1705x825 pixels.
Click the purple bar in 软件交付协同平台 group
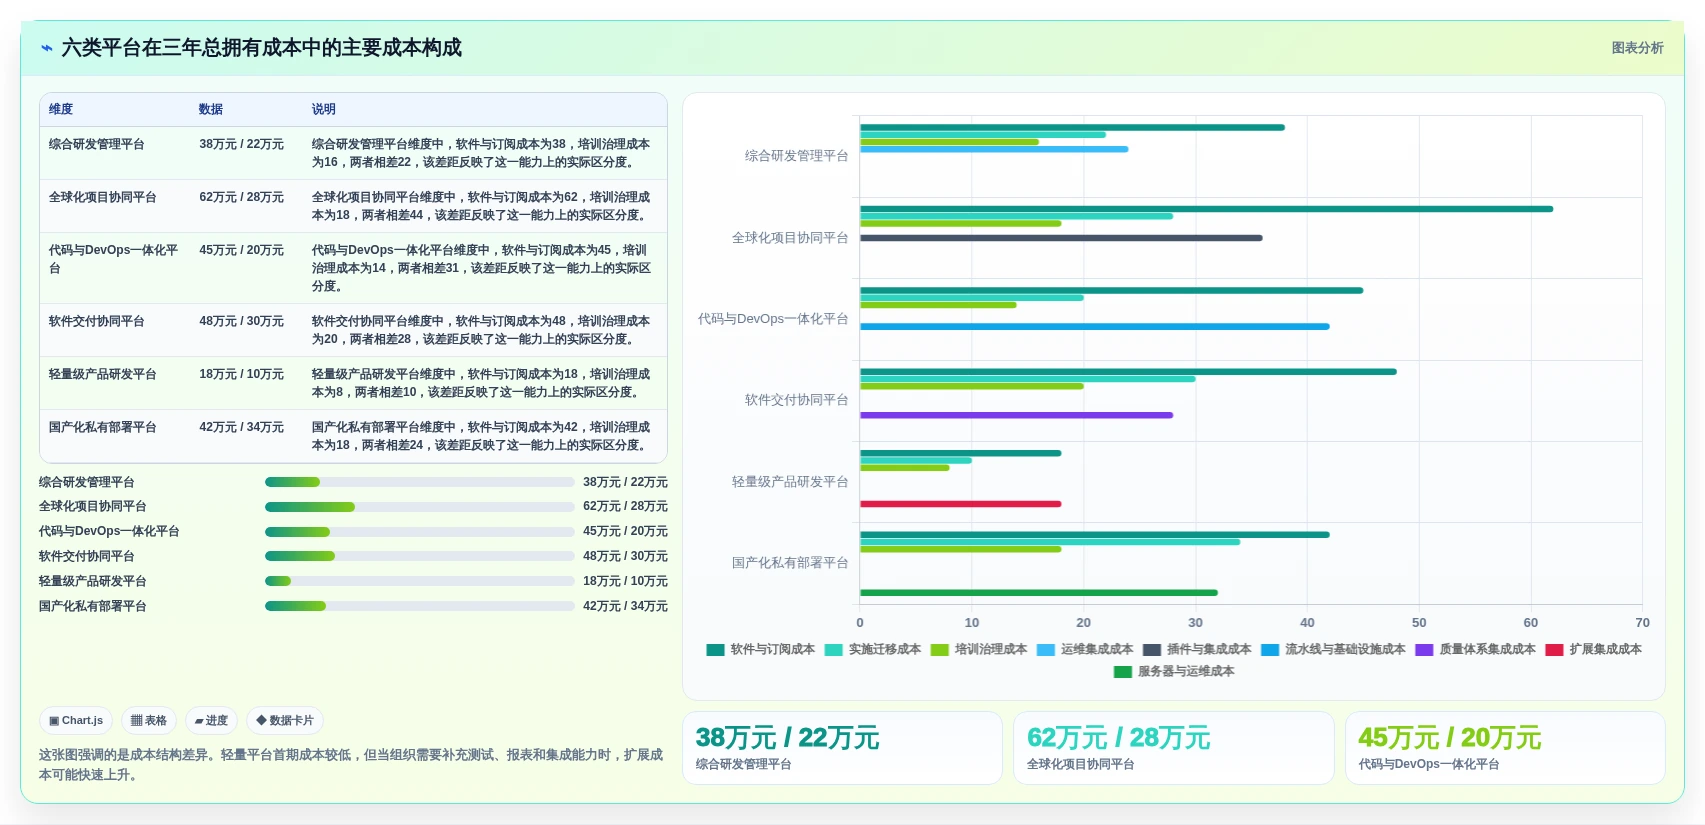(x=1016, y=415)
